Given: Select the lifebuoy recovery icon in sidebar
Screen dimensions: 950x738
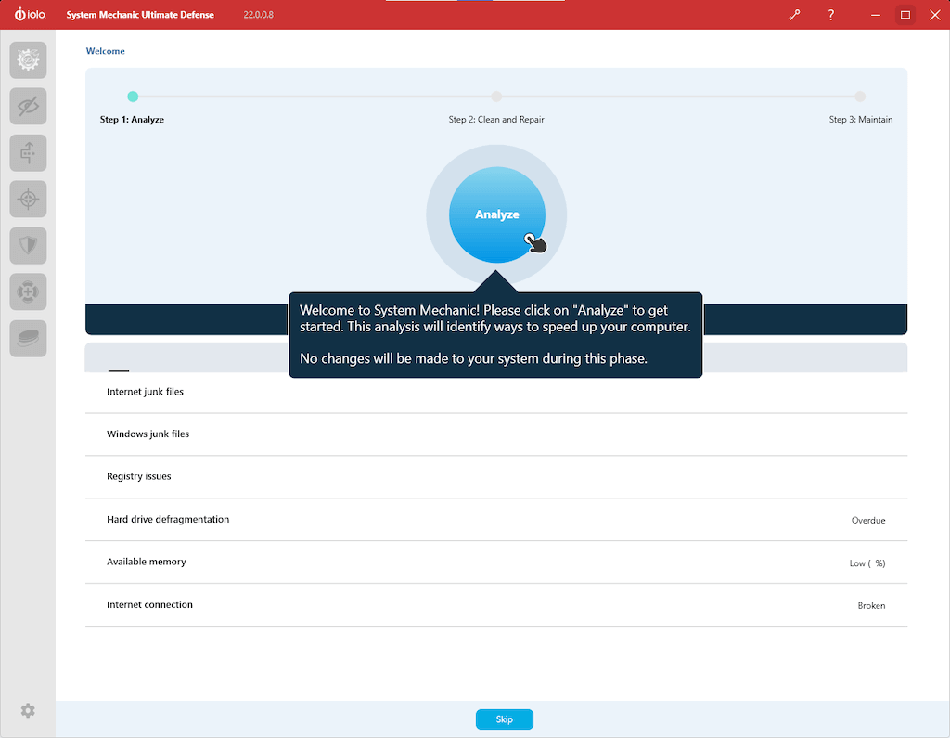Looking at the screenshot, I should click(x=28, y=292).
